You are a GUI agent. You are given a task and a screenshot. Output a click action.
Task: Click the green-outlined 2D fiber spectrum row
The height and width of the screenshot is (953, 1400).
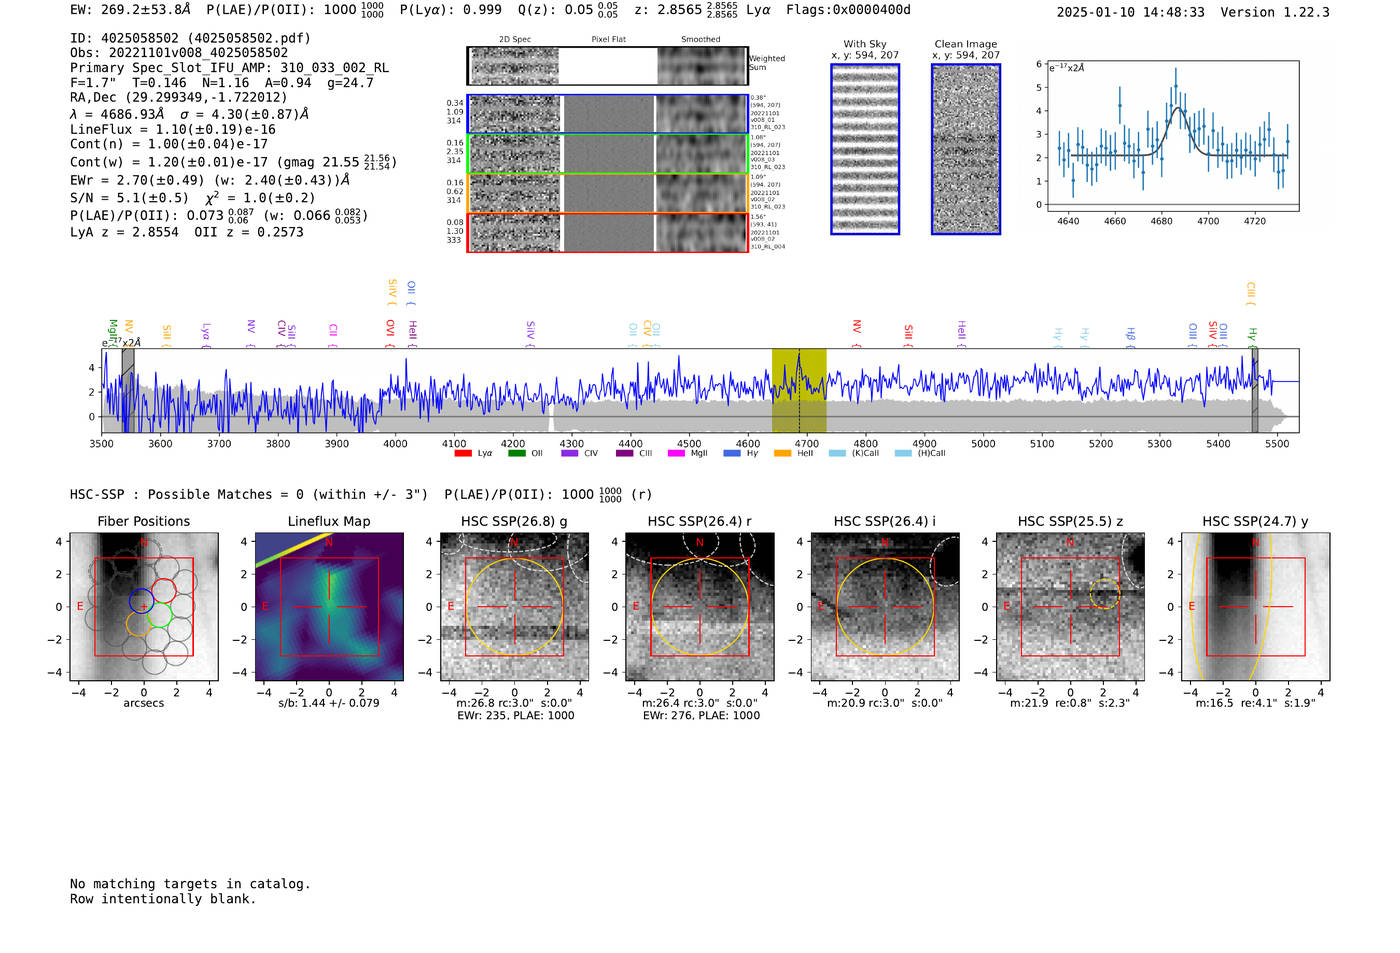pos(607,153)
